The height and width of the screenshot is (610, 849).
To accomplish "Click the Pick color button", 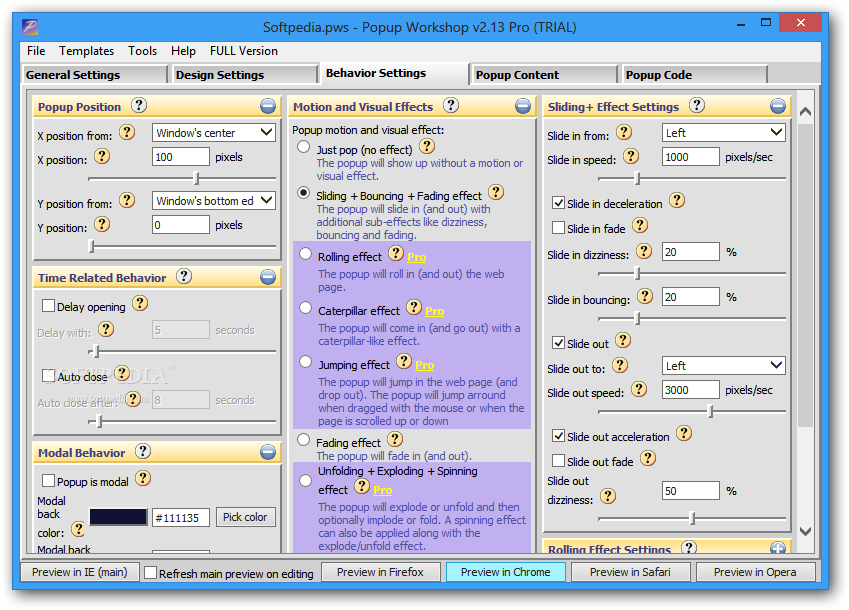I will [245, 517].
